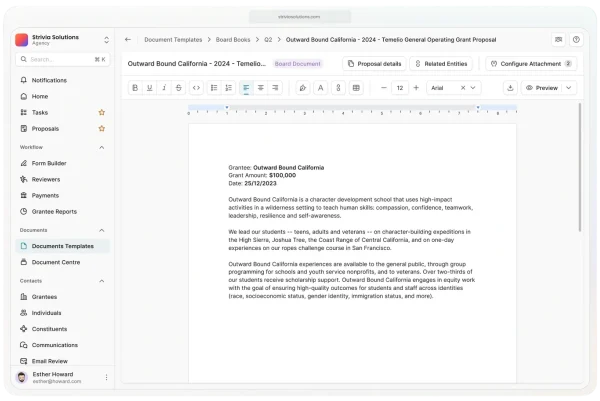
Task: Increase font size with the plus stepper
Action: coord(417,88)
